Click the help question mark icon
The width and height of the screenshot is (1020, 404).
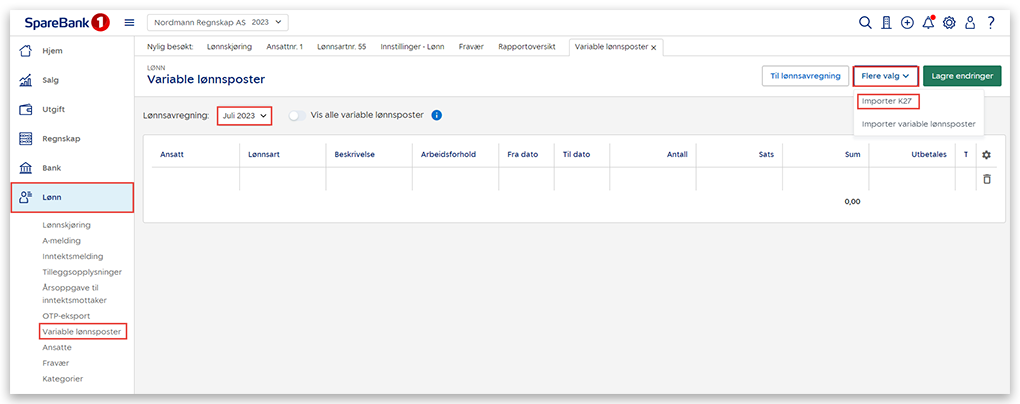tap(990, 22)
